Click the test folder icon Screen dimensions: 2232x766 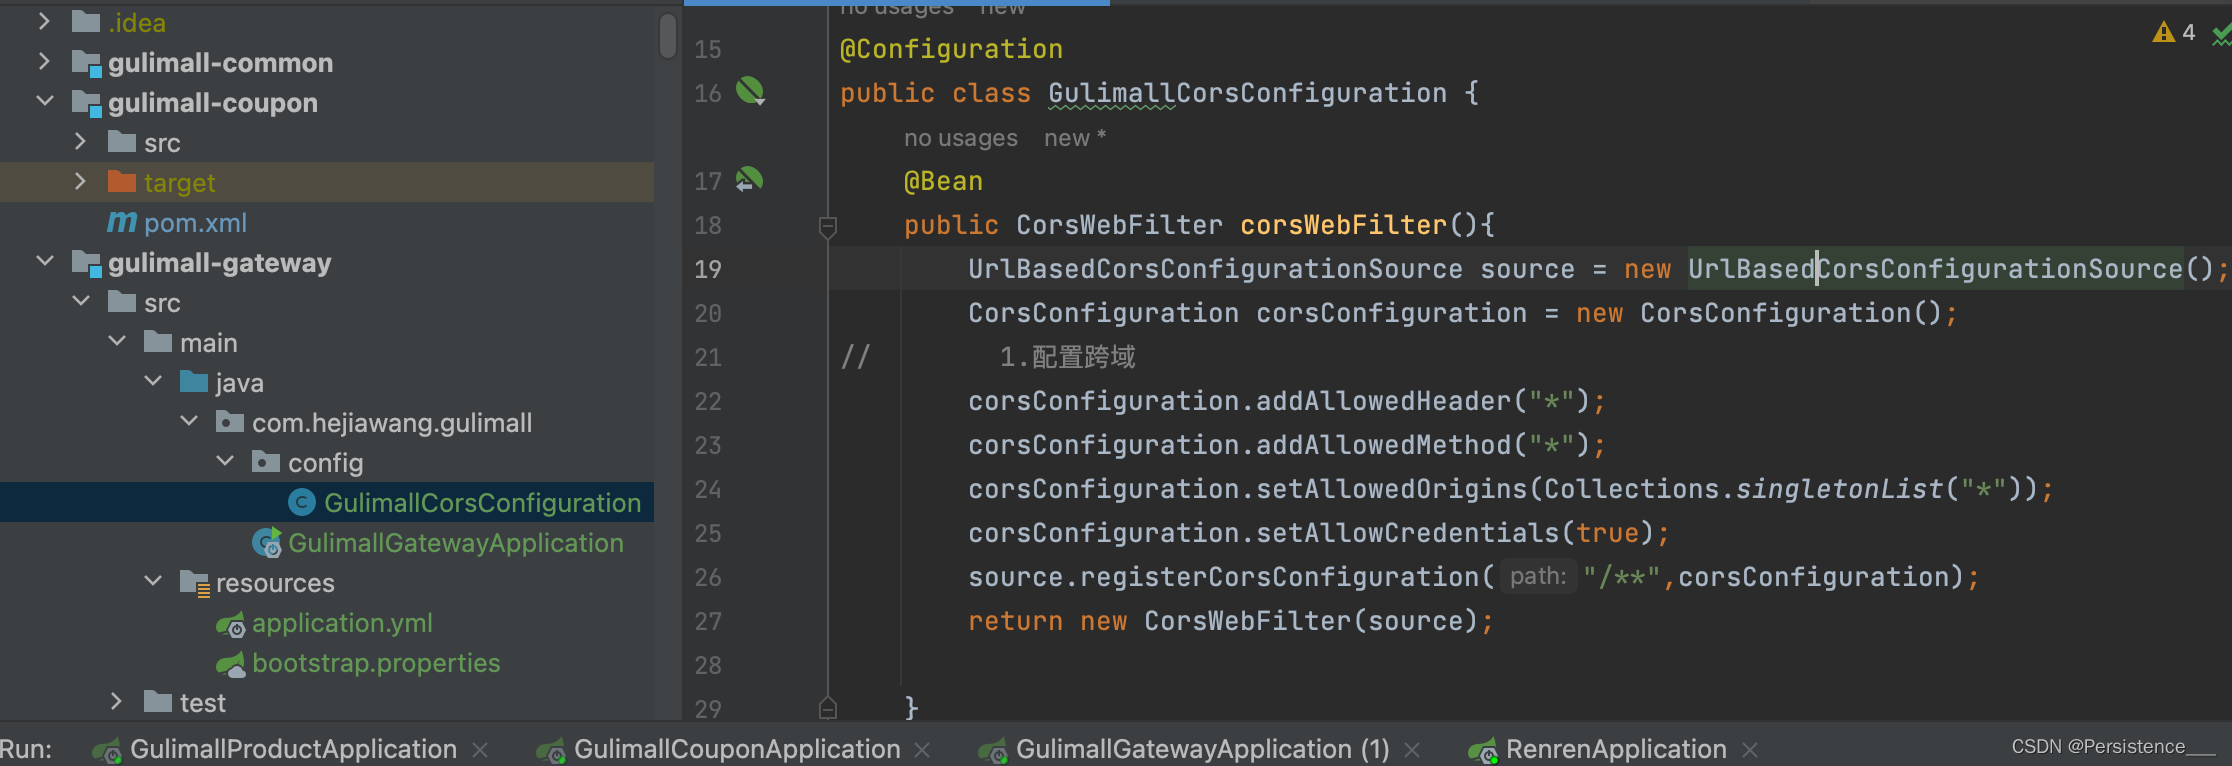click(x=158, y=701)
